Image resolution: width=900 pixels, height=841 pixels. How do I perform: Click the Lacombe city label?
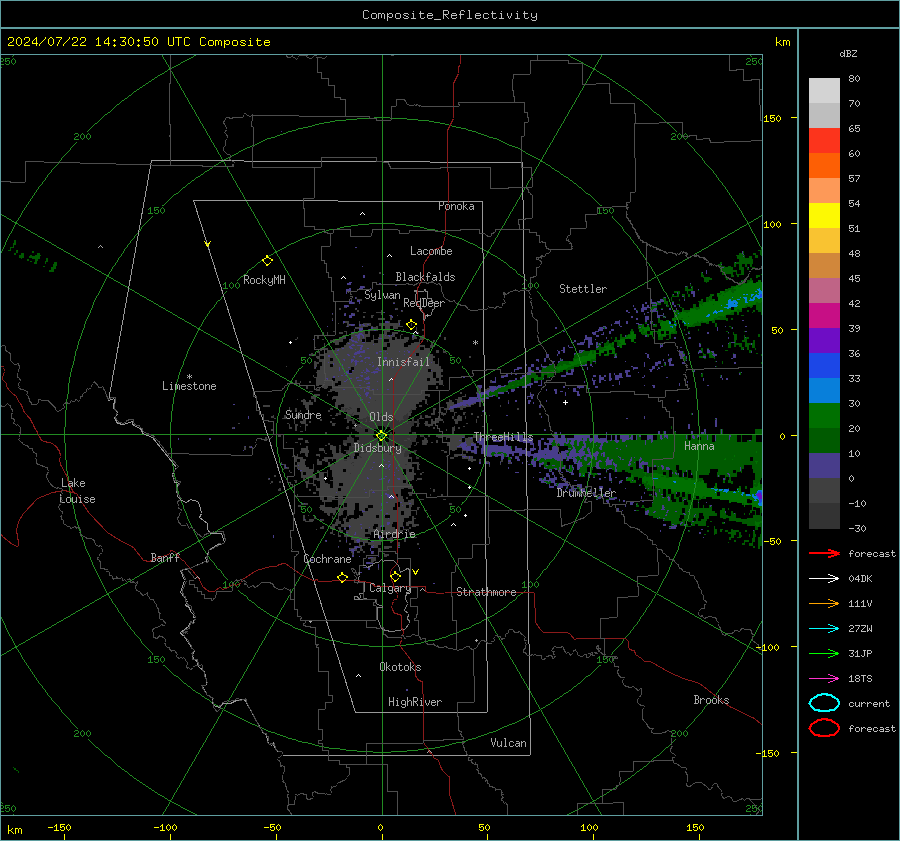tap(431, 251)
